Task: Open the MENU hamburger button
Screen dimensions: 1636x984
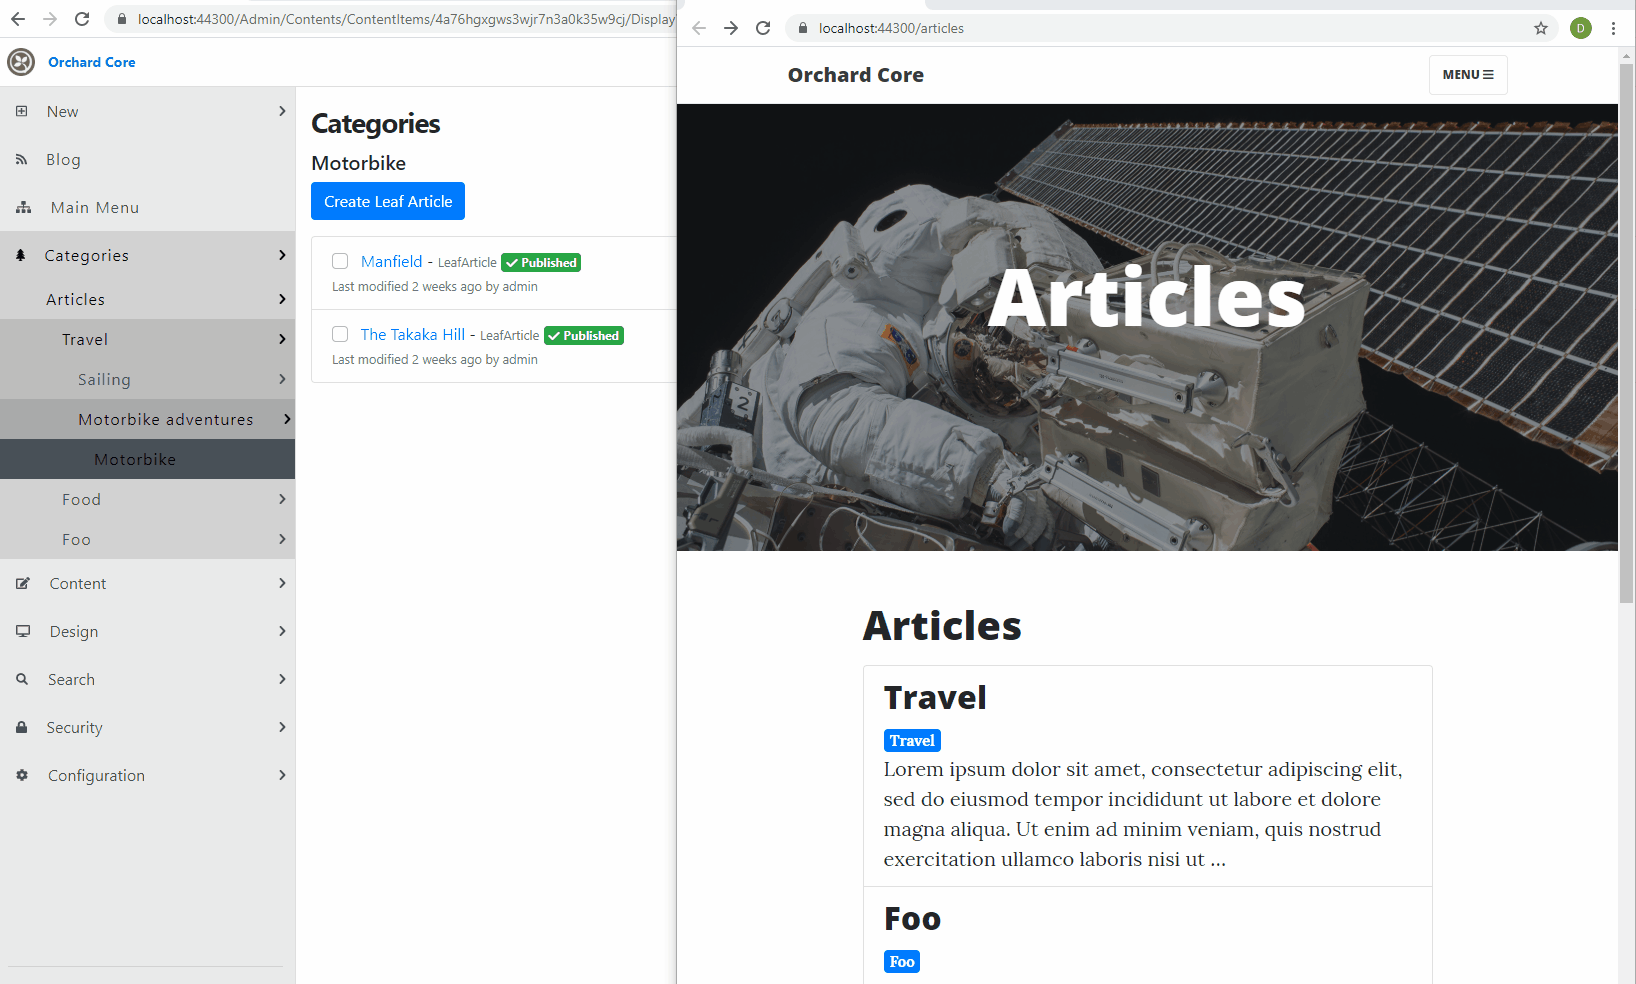Action: point(1468,75)
